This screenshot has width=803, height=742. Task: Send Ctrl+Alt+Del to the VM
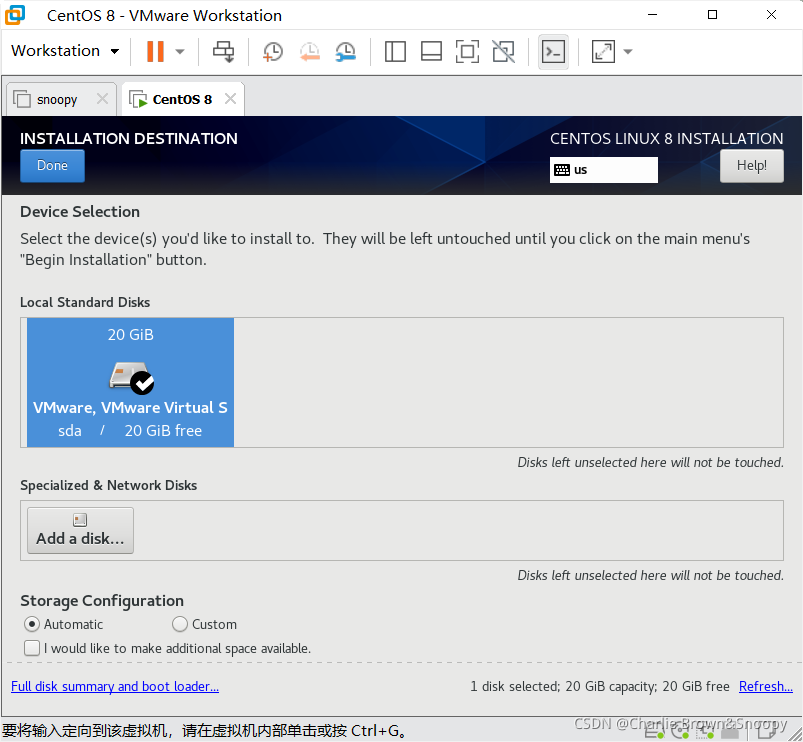pos(223,51)
